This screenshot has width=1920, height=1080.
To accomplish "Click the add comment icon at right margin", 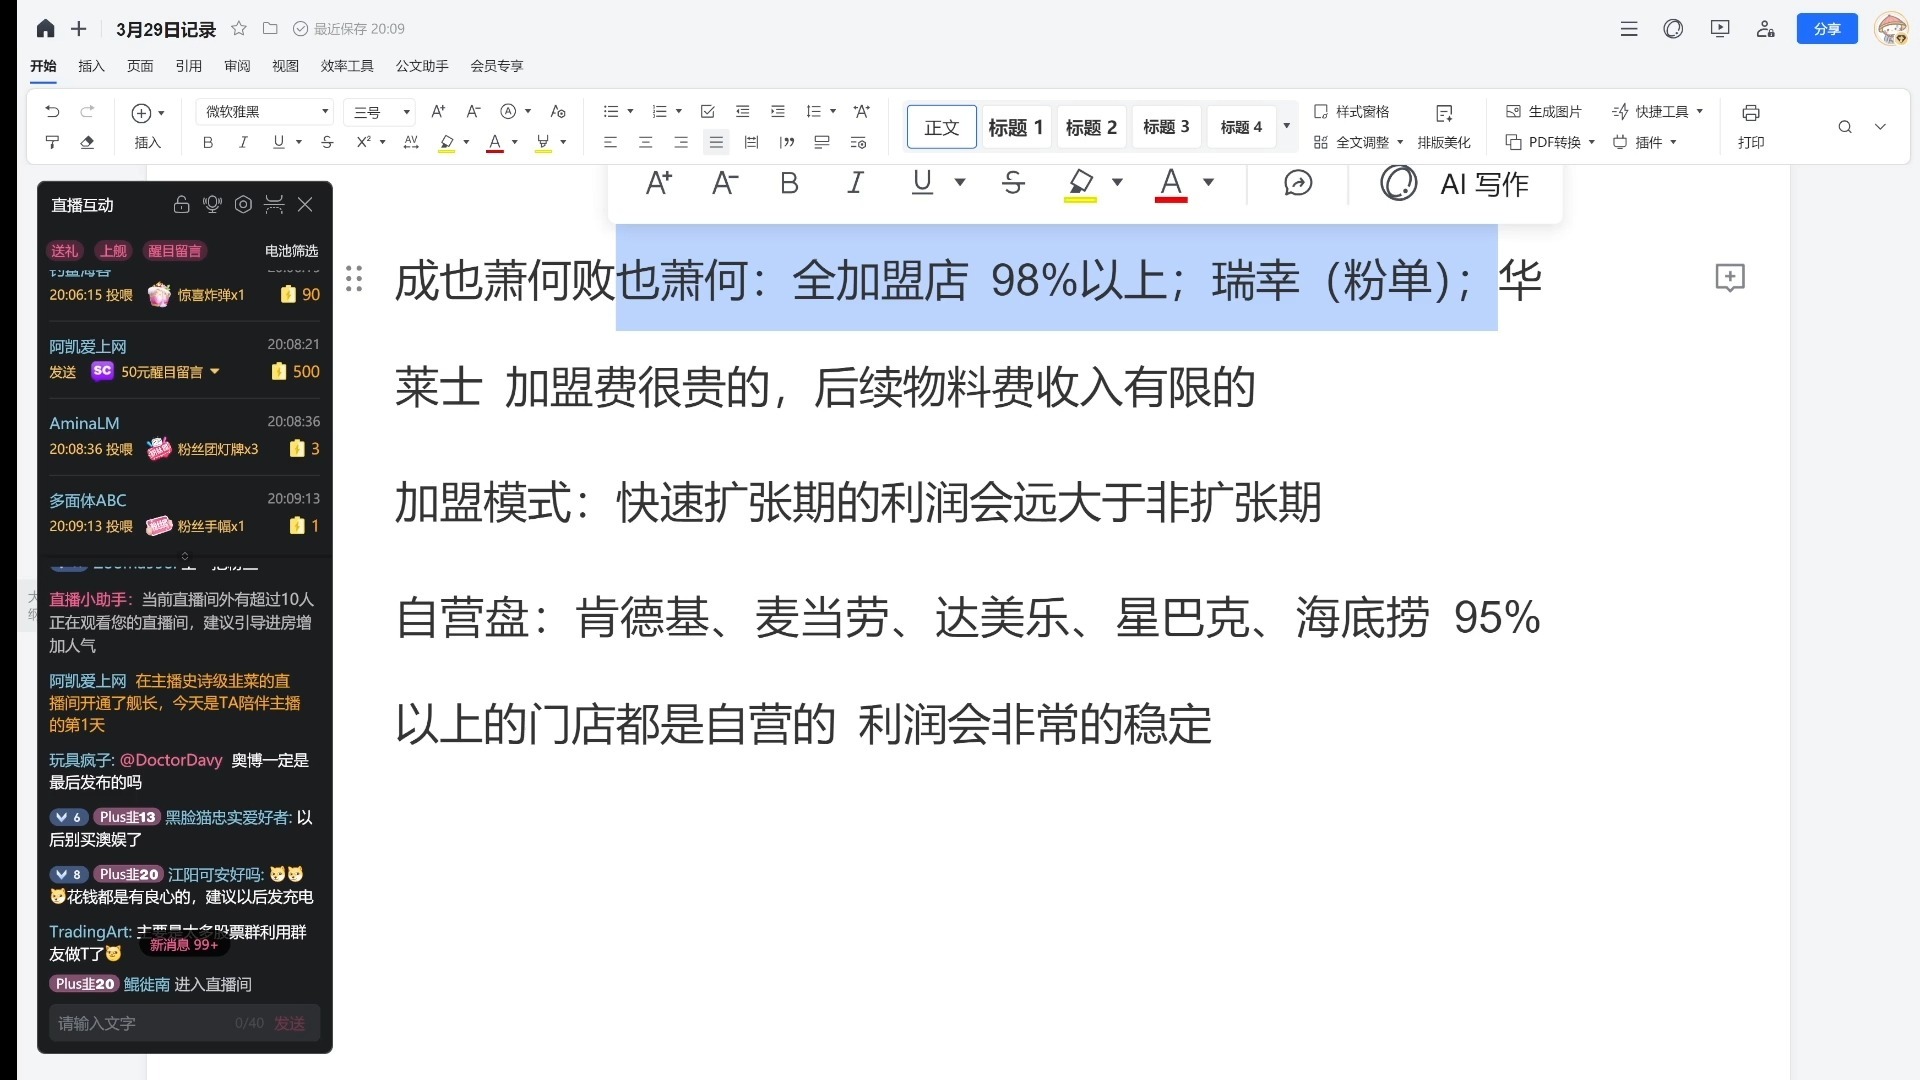I will (x=1729, y=278).
